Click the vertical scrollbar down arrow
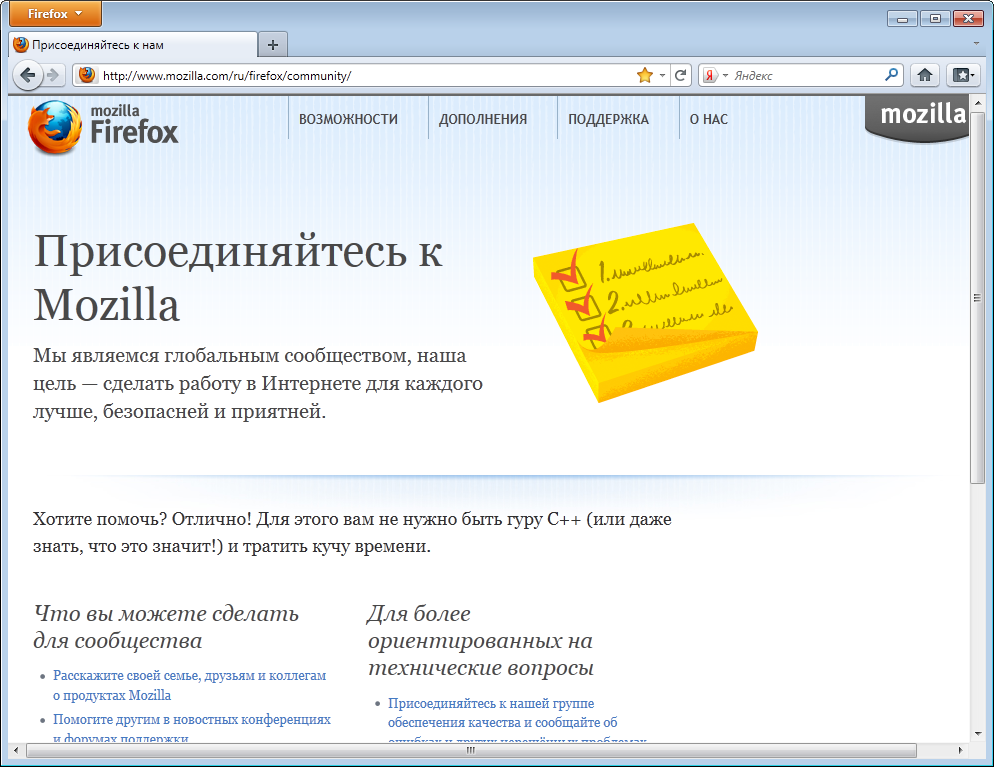Screen dimensions: 994x767 coord(977,734)
